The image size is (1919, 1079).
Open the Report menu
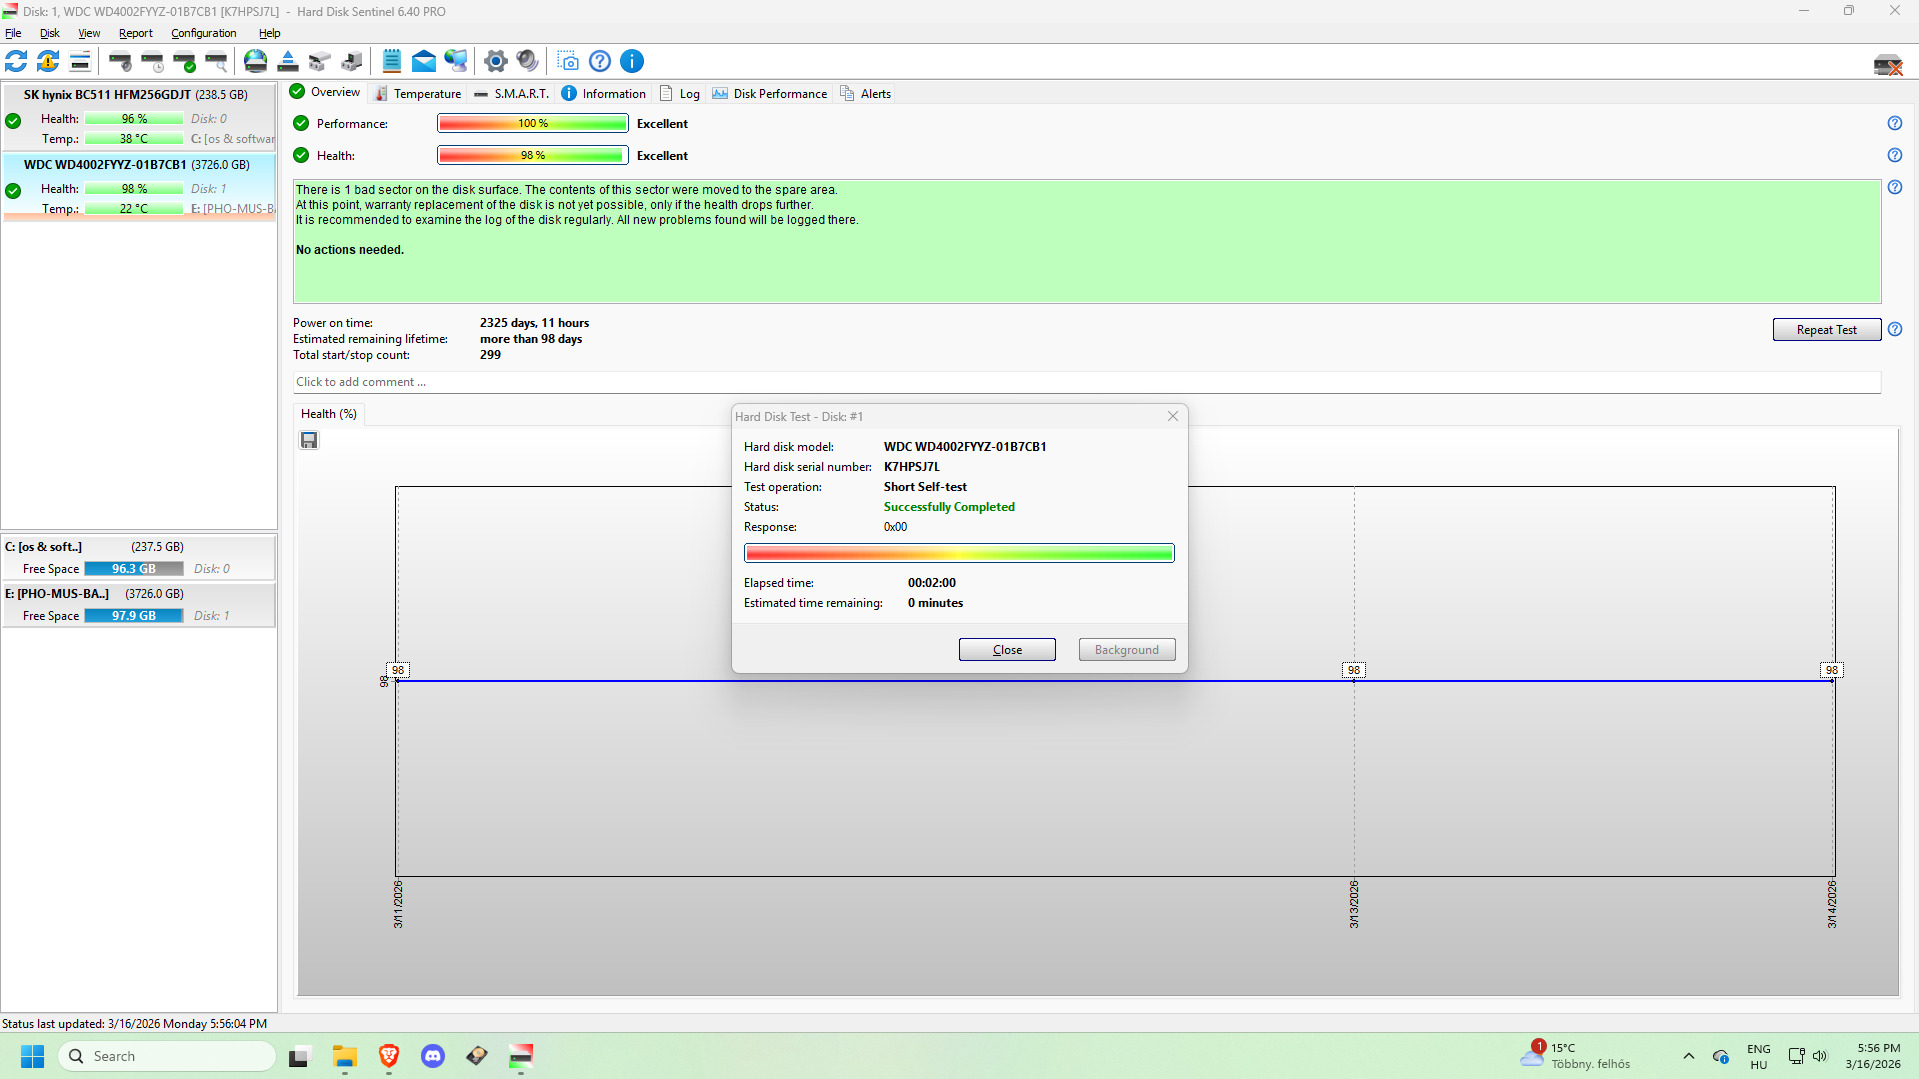point(136,33)
